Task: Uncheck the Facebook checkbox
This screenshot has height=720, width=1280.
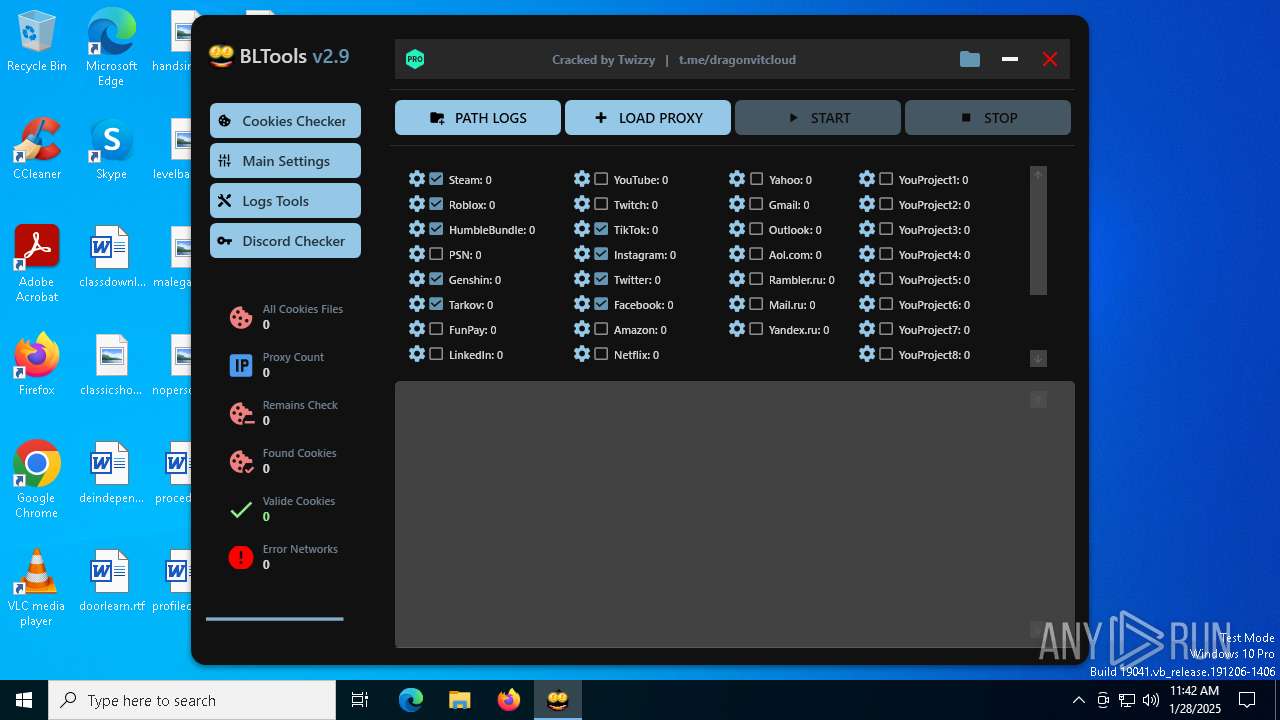Action: coord(601,304)
